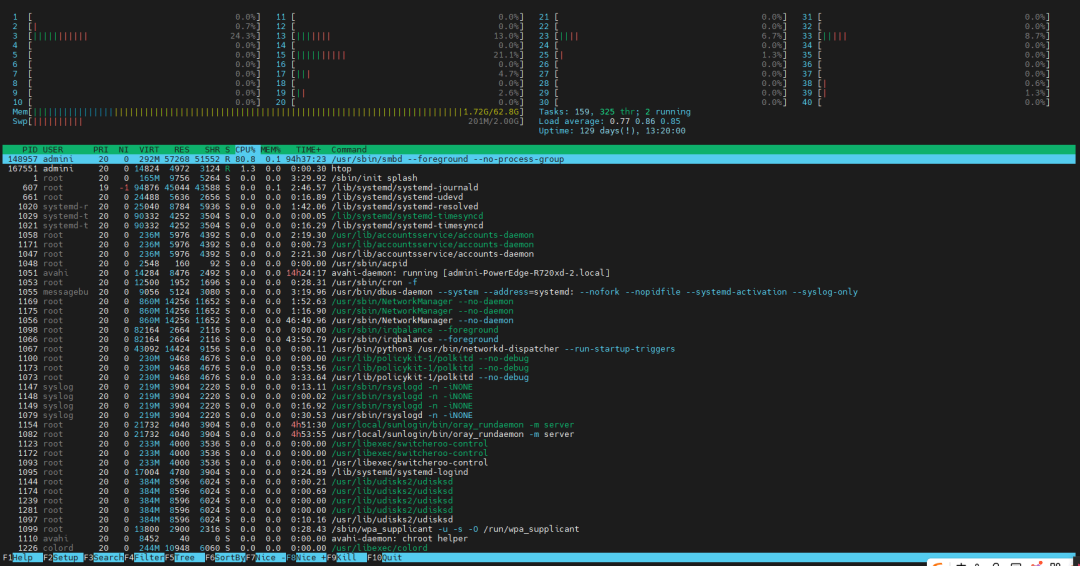Click the Load average readout
Image resolution: width=1080 pixels, height=566 pixels.
[610, 121]
